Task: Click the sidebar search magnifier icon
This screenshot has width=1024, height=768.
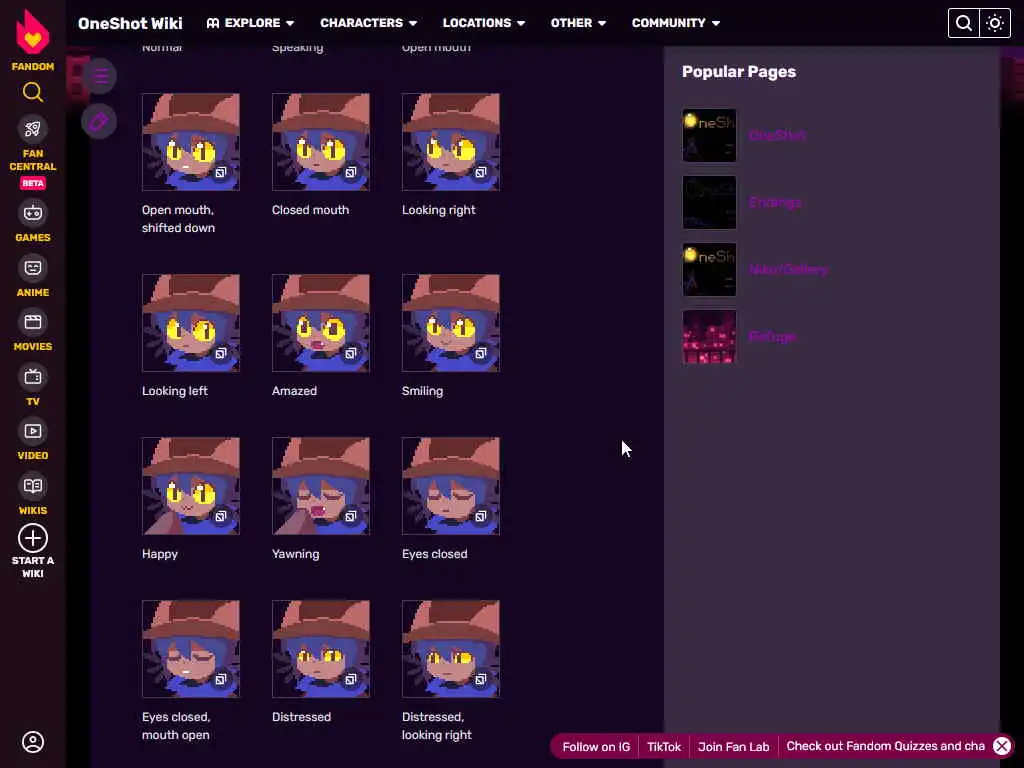Action: [33, 92]
